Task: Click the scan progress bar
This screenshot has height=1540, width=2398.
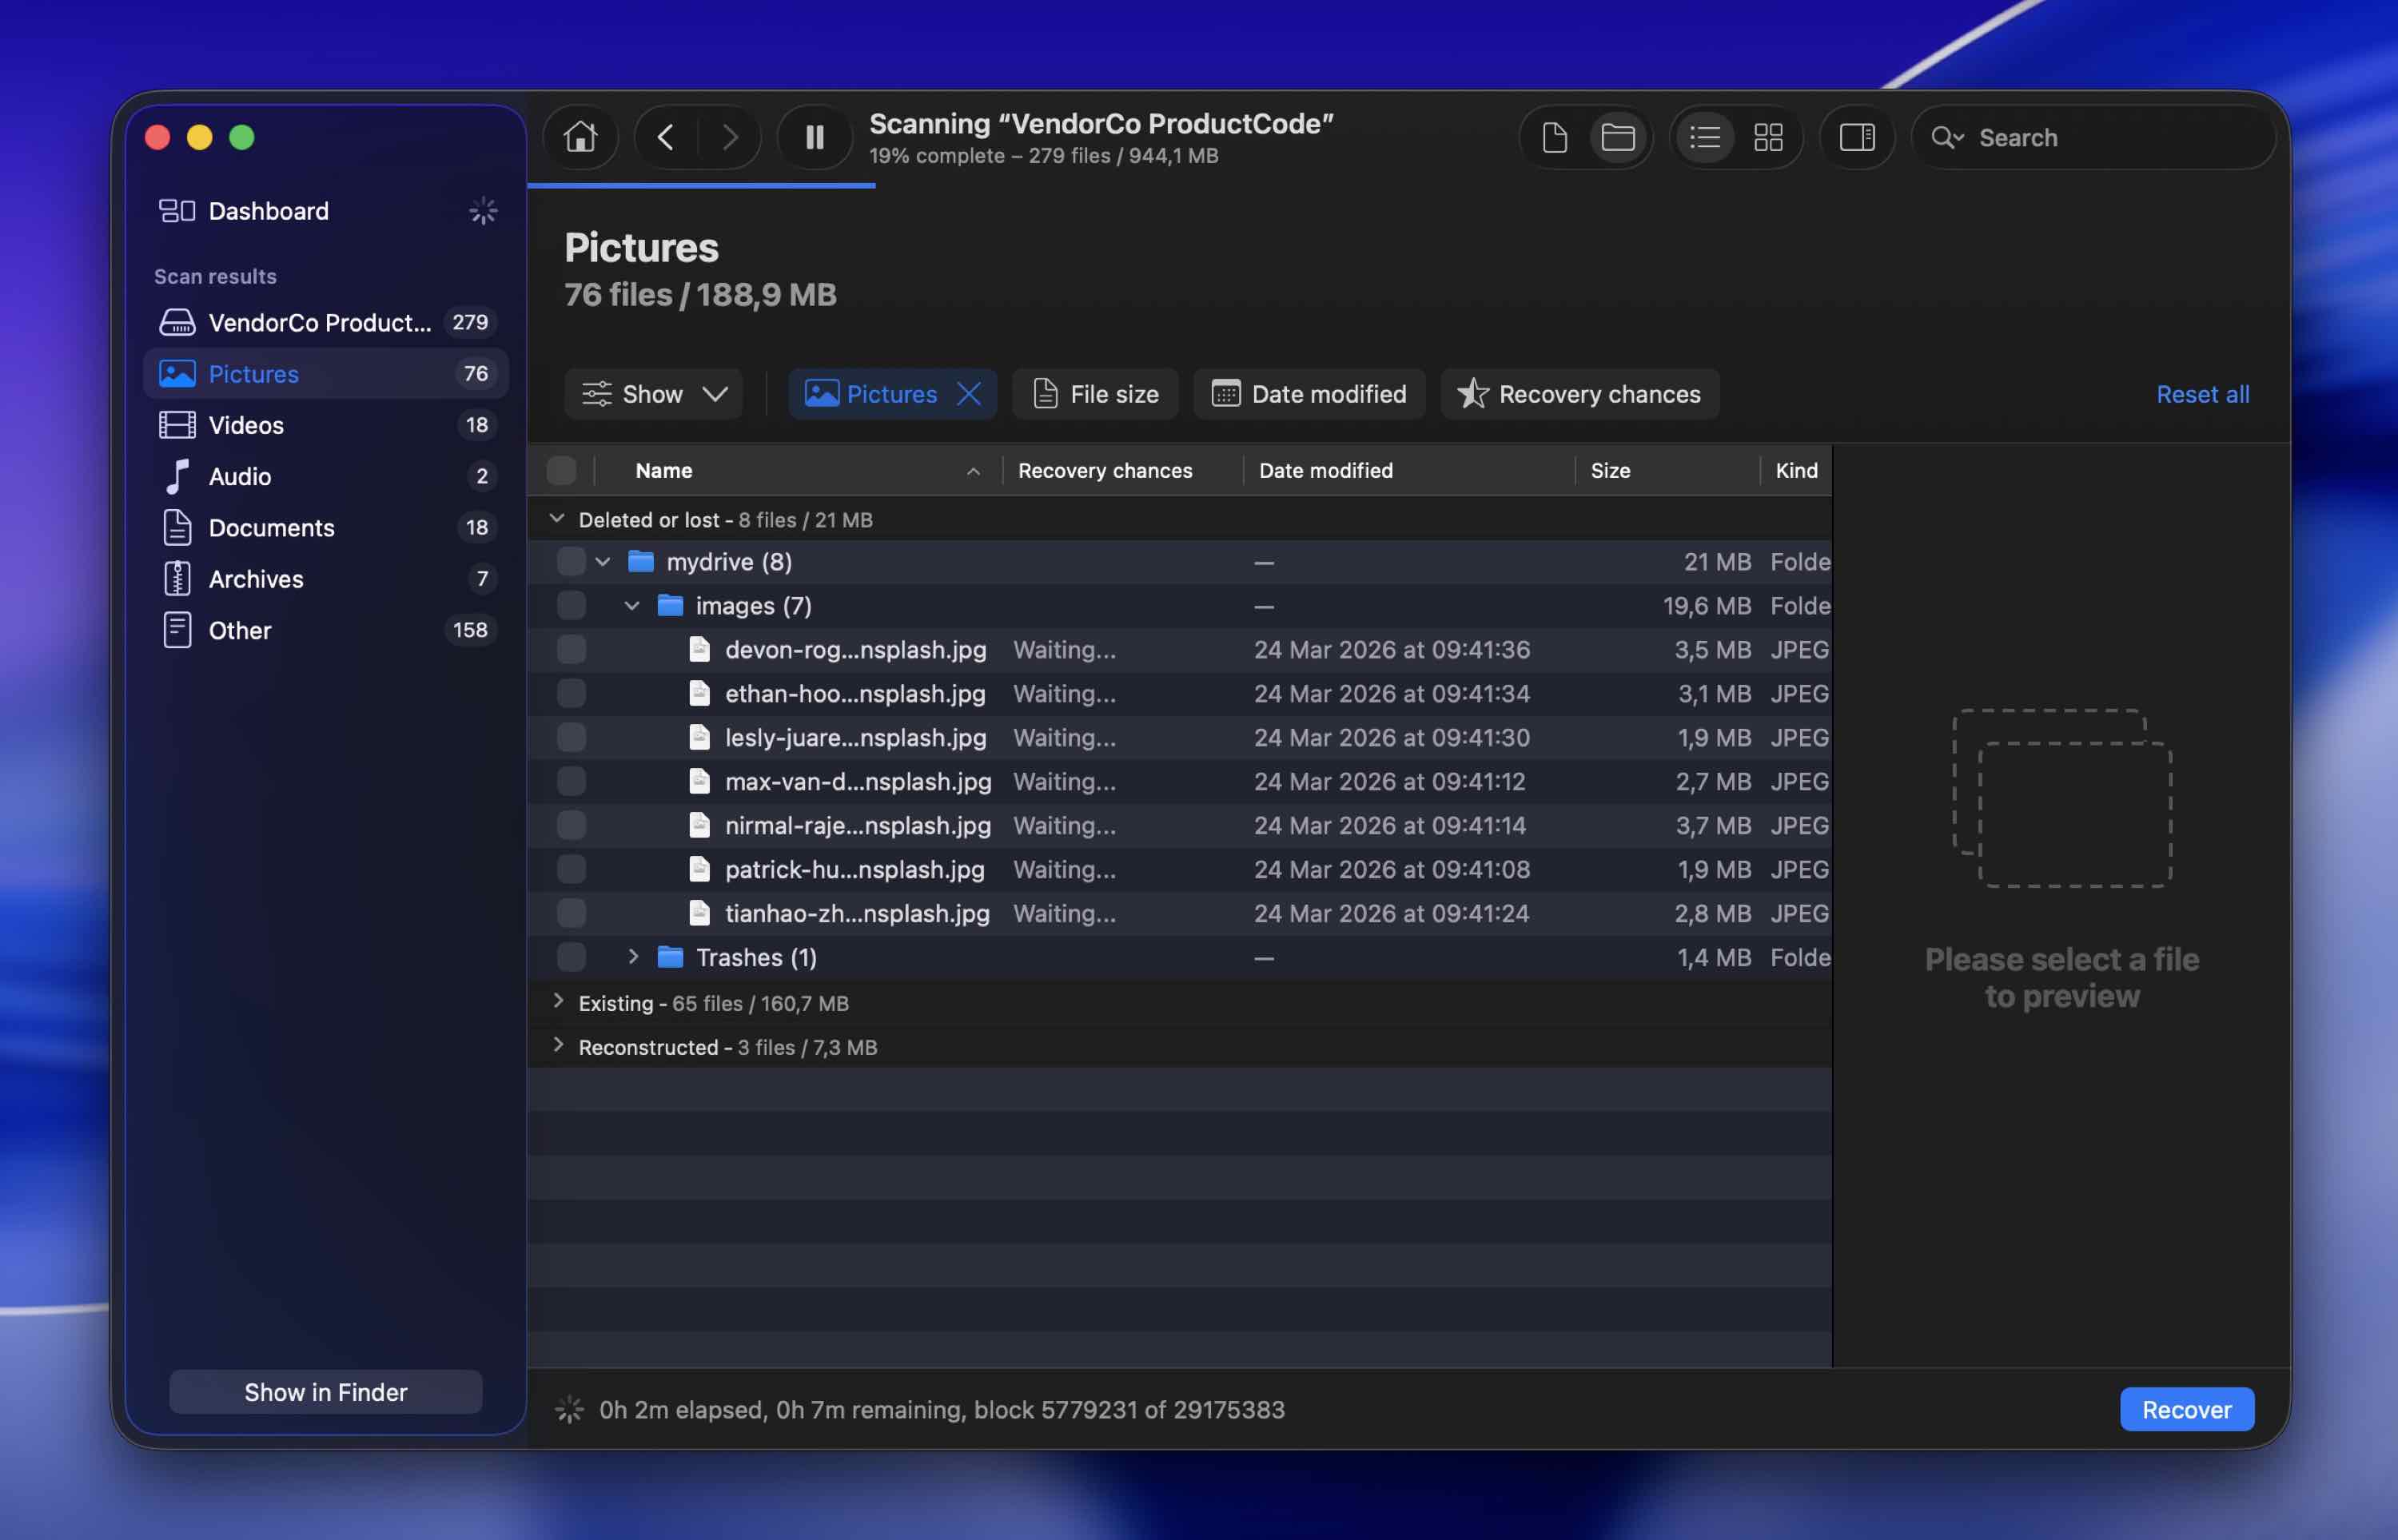Action: coord(701,185)
